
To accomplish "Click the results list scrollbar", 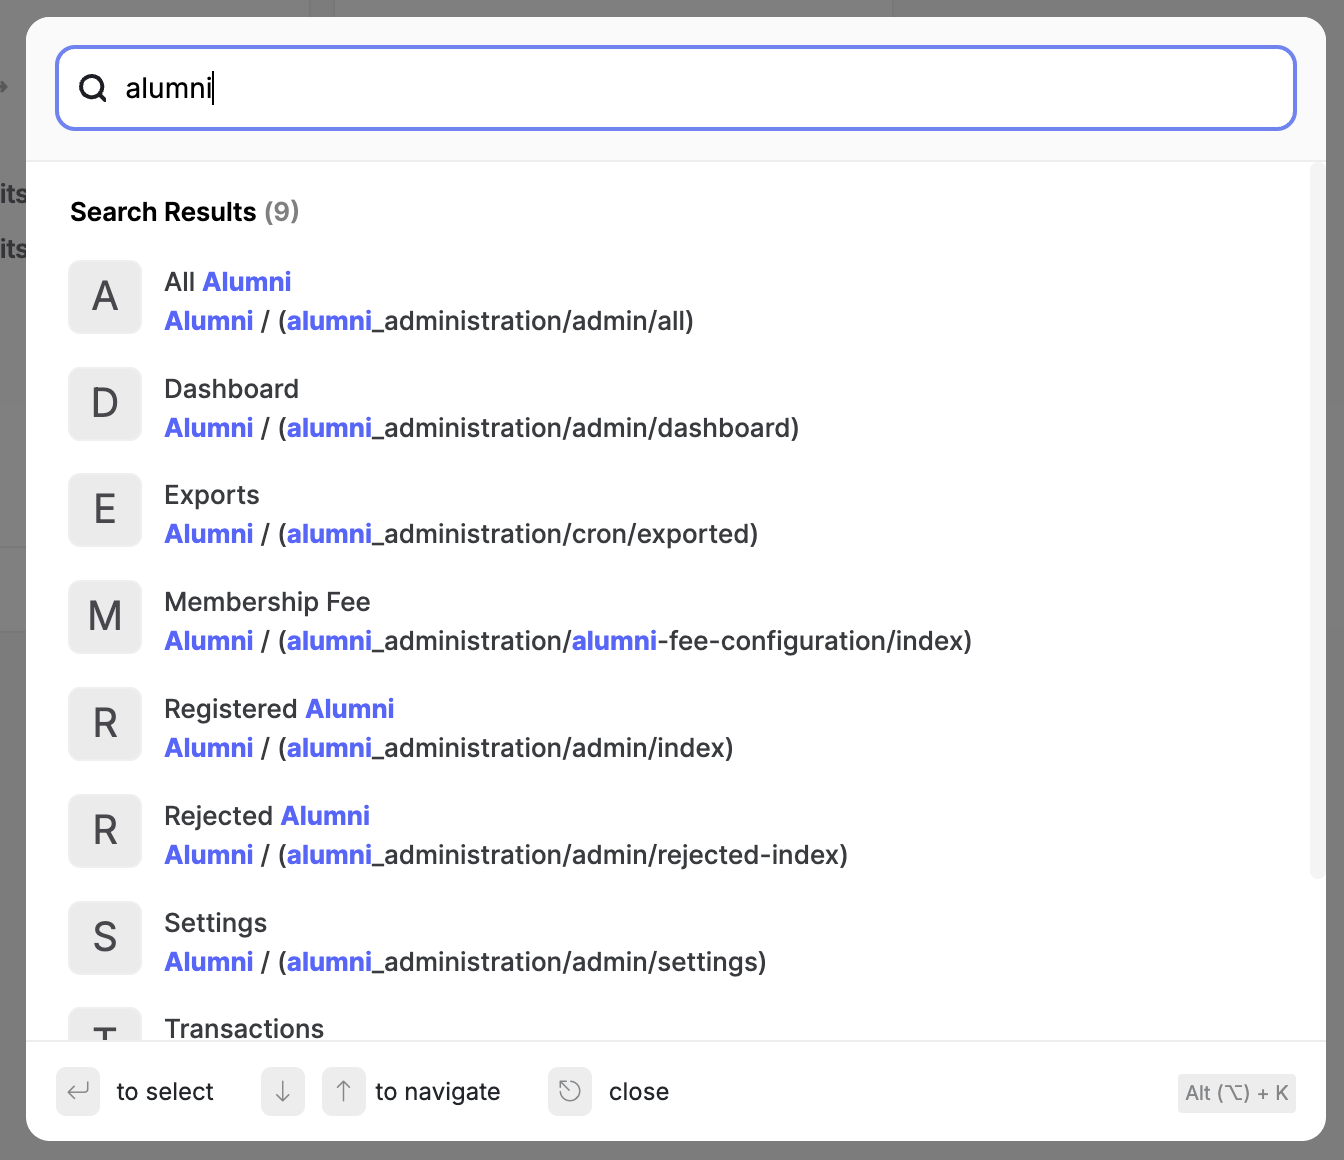I will [x=1316, y=520].
